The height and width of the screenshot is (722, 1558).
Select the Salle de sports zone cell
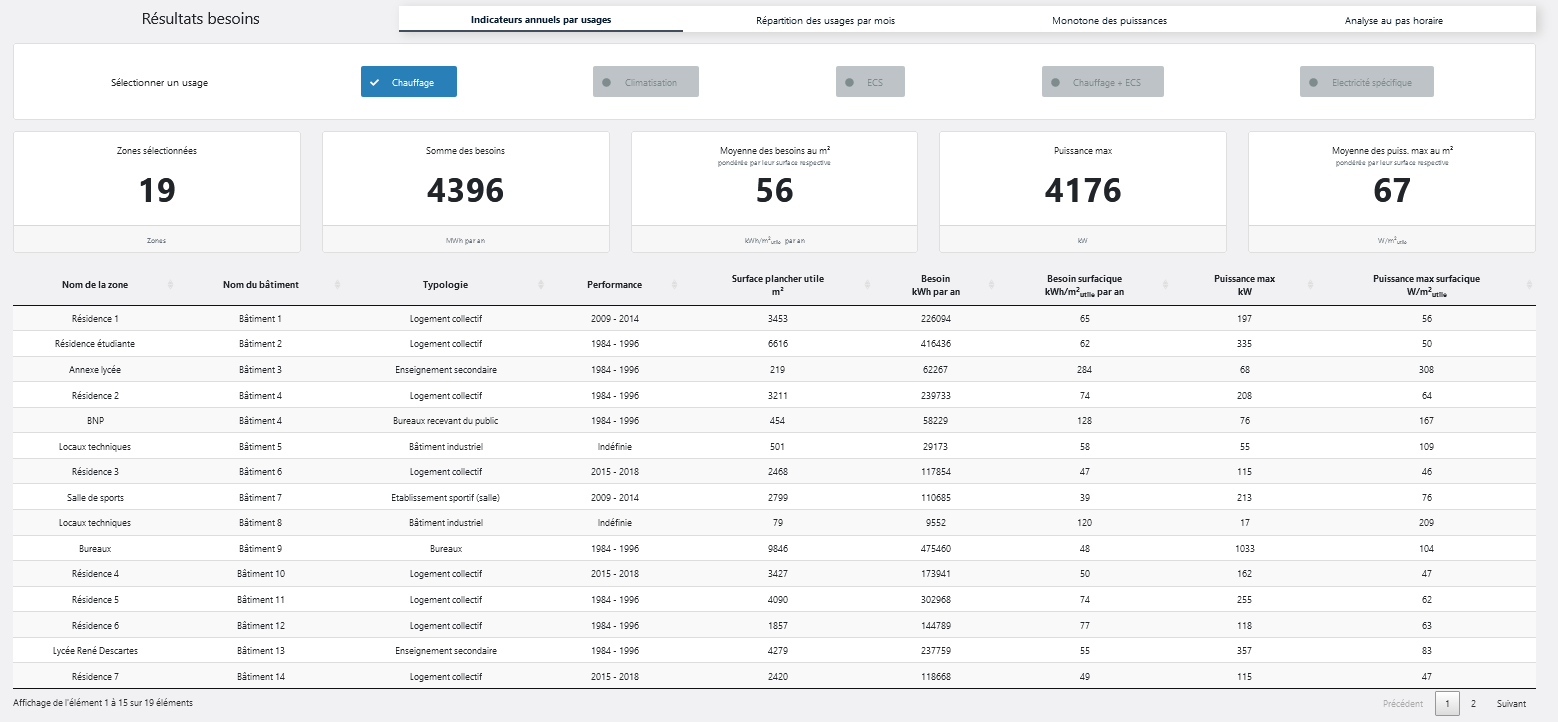pyautogui.click(x=95, y=498)
